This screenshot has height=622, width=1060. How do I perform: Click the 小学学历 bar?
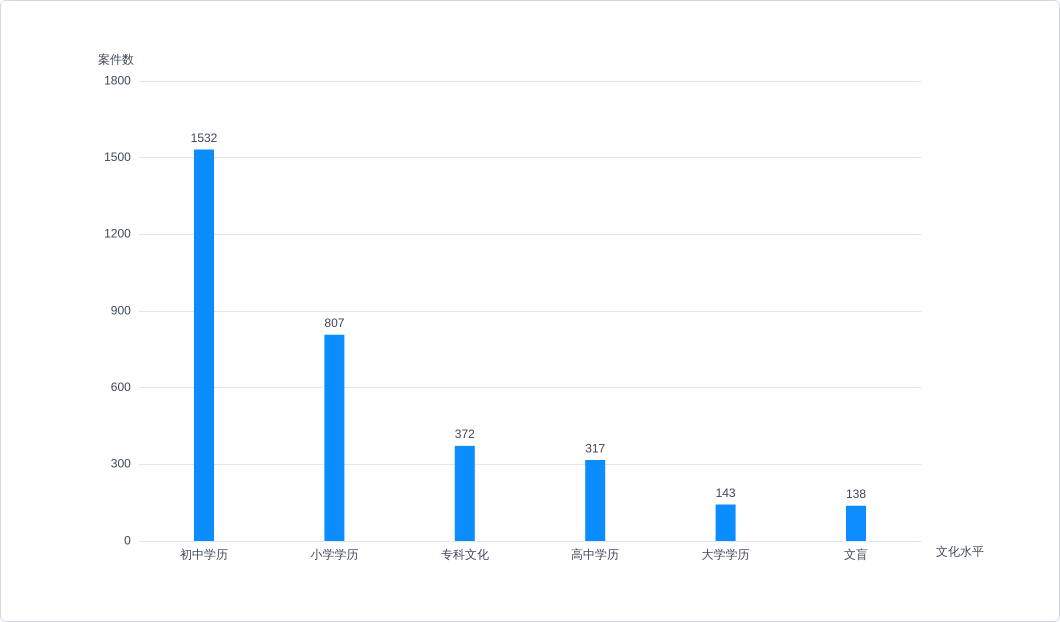point(335,437)
